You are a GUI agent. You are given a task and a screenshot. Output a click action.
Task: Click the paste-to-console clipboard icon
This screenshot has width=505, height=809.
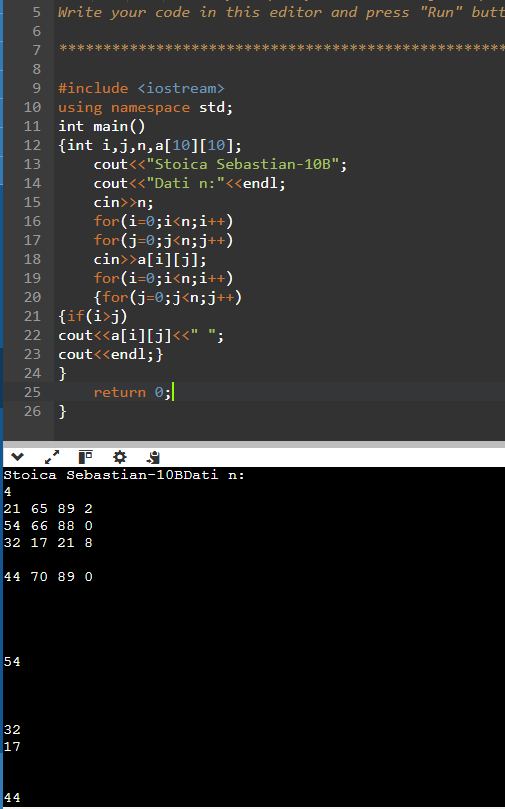153,457
